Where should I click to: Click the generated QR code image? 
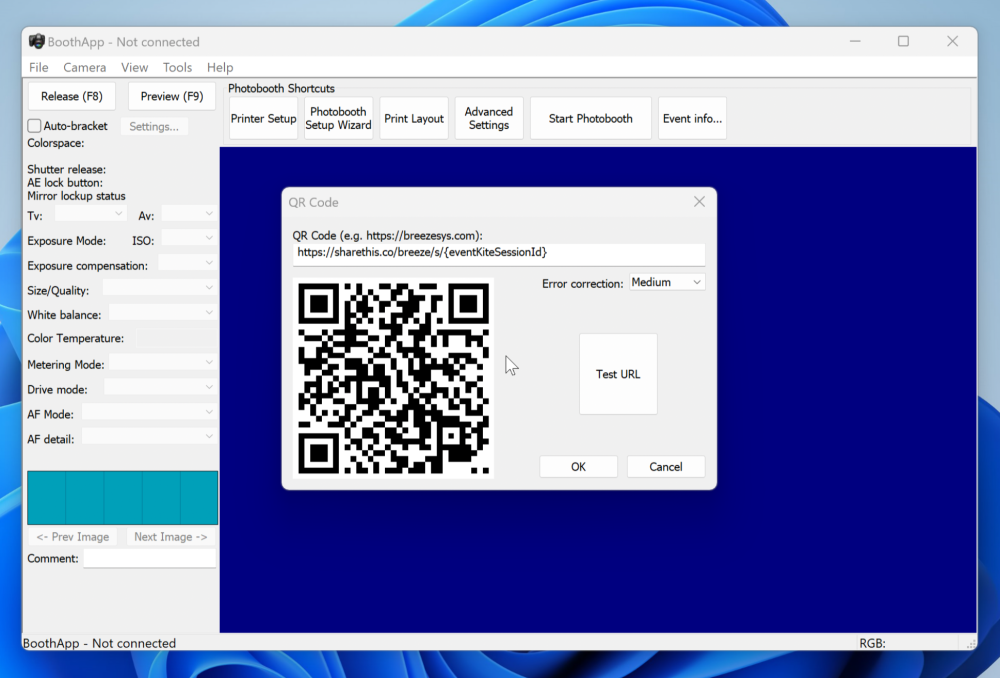tap(393, 378)
